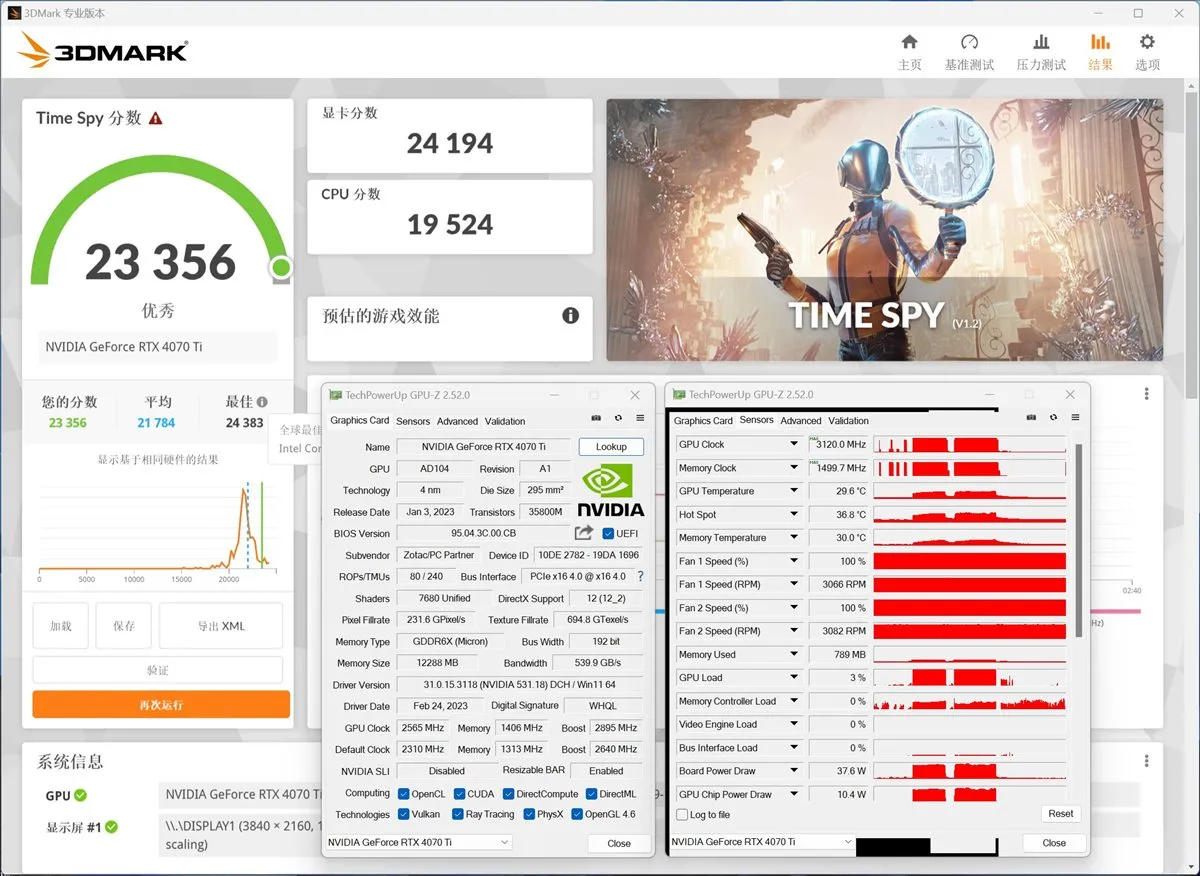Open the Fan 1 Speed (RPM) dropdown arrow
Image resolution: width=1200 pixels, height=876 pixels.
point(794,584)
